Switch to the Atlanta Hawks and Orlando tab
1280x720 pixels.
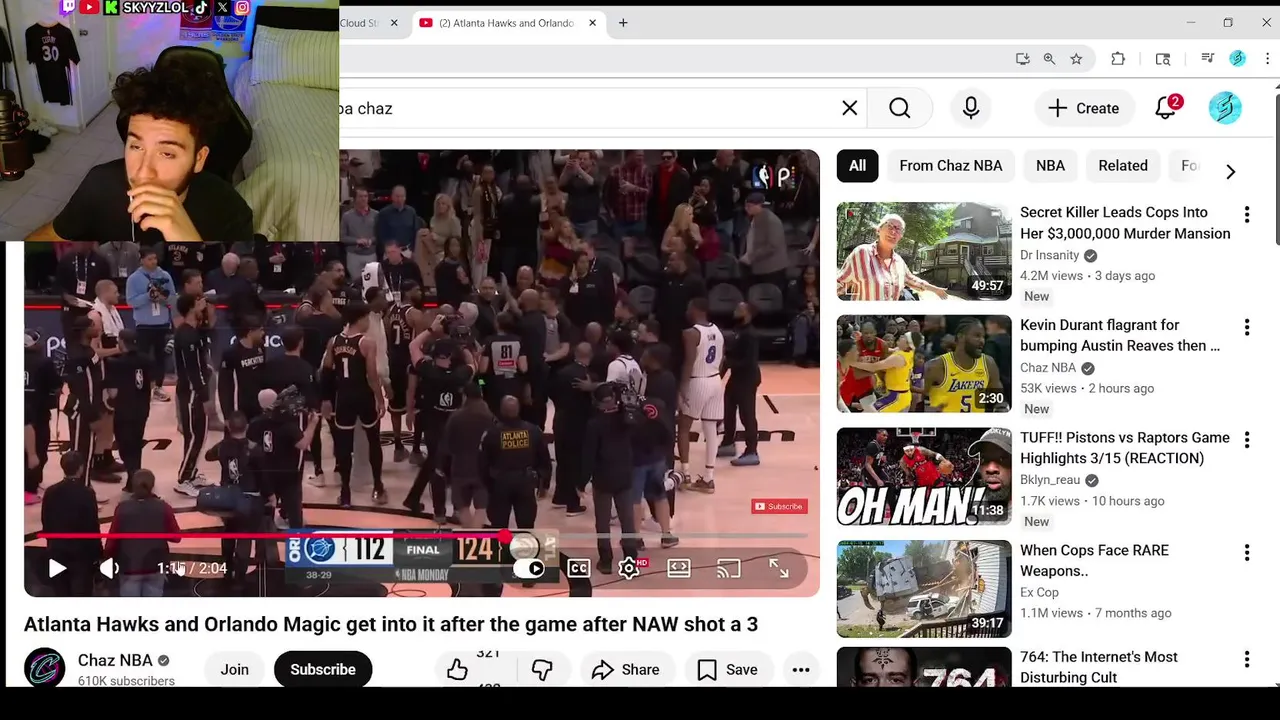pyautogui.click(x=506, y=23)
